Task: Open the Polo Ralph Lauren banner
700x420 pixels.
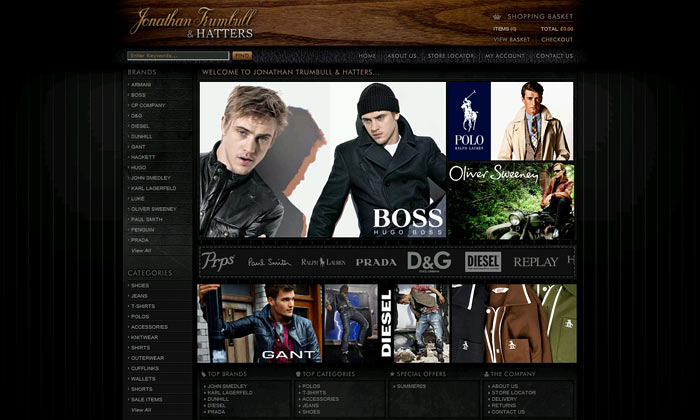Action: point(511,121)
